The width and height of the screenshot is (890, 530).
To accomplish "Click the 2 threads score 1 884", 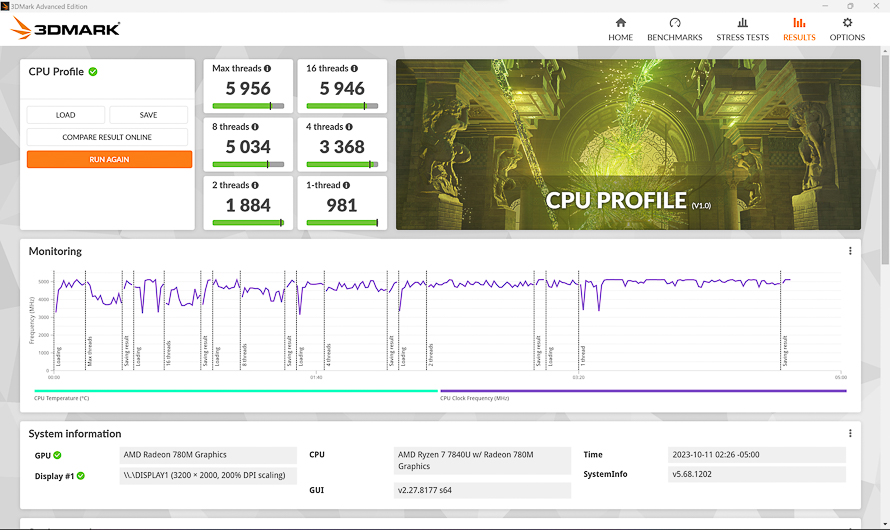I will coord(248,205).
